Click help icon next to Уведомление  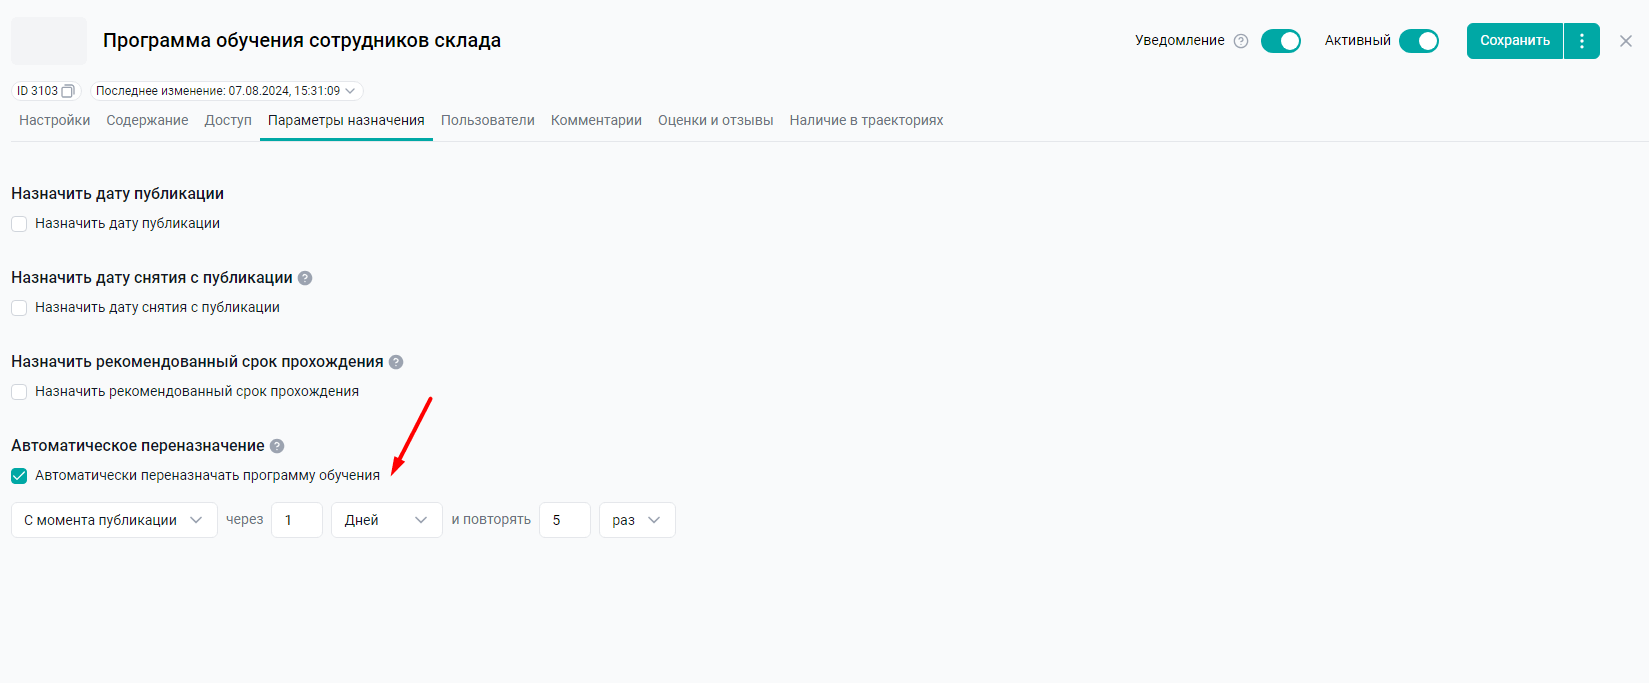click(x=1241, y=41)
